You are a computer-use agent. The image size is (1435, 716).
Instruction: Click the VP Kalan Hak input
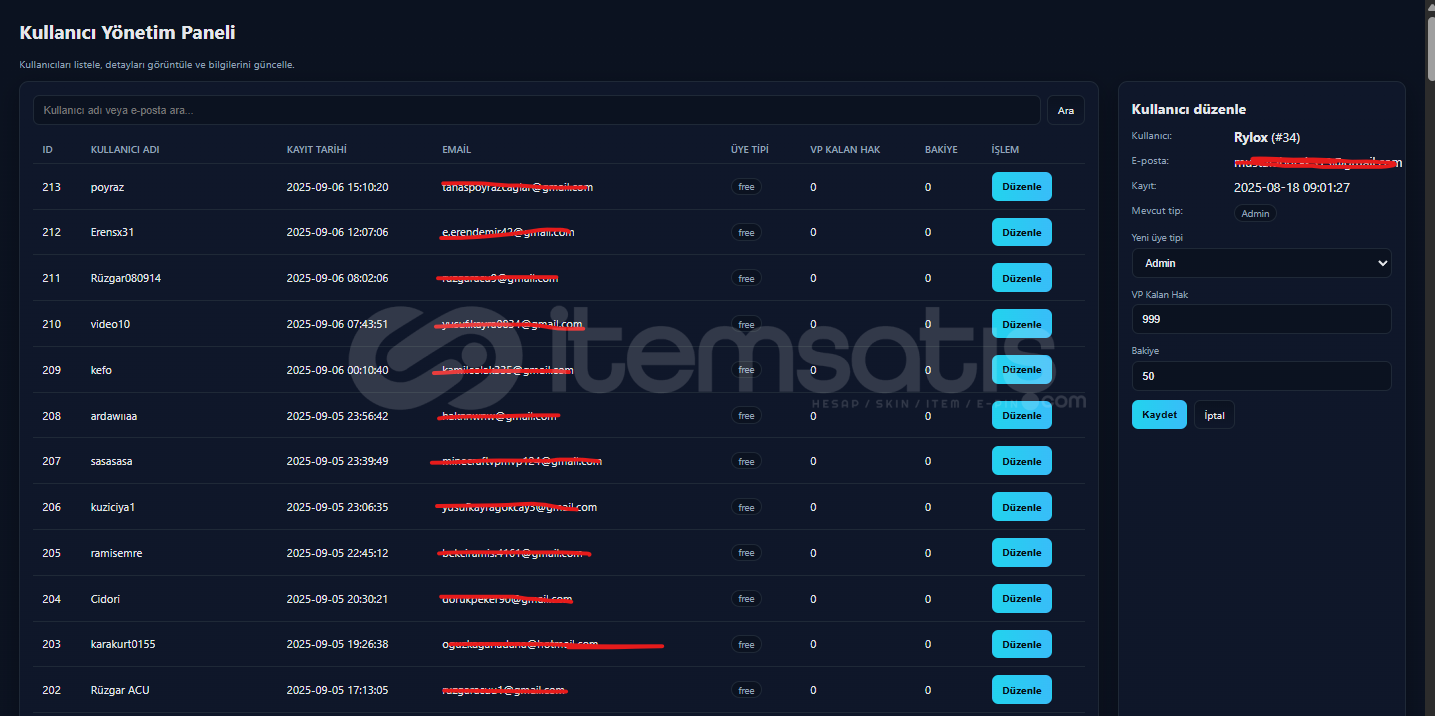(1260, 319)
